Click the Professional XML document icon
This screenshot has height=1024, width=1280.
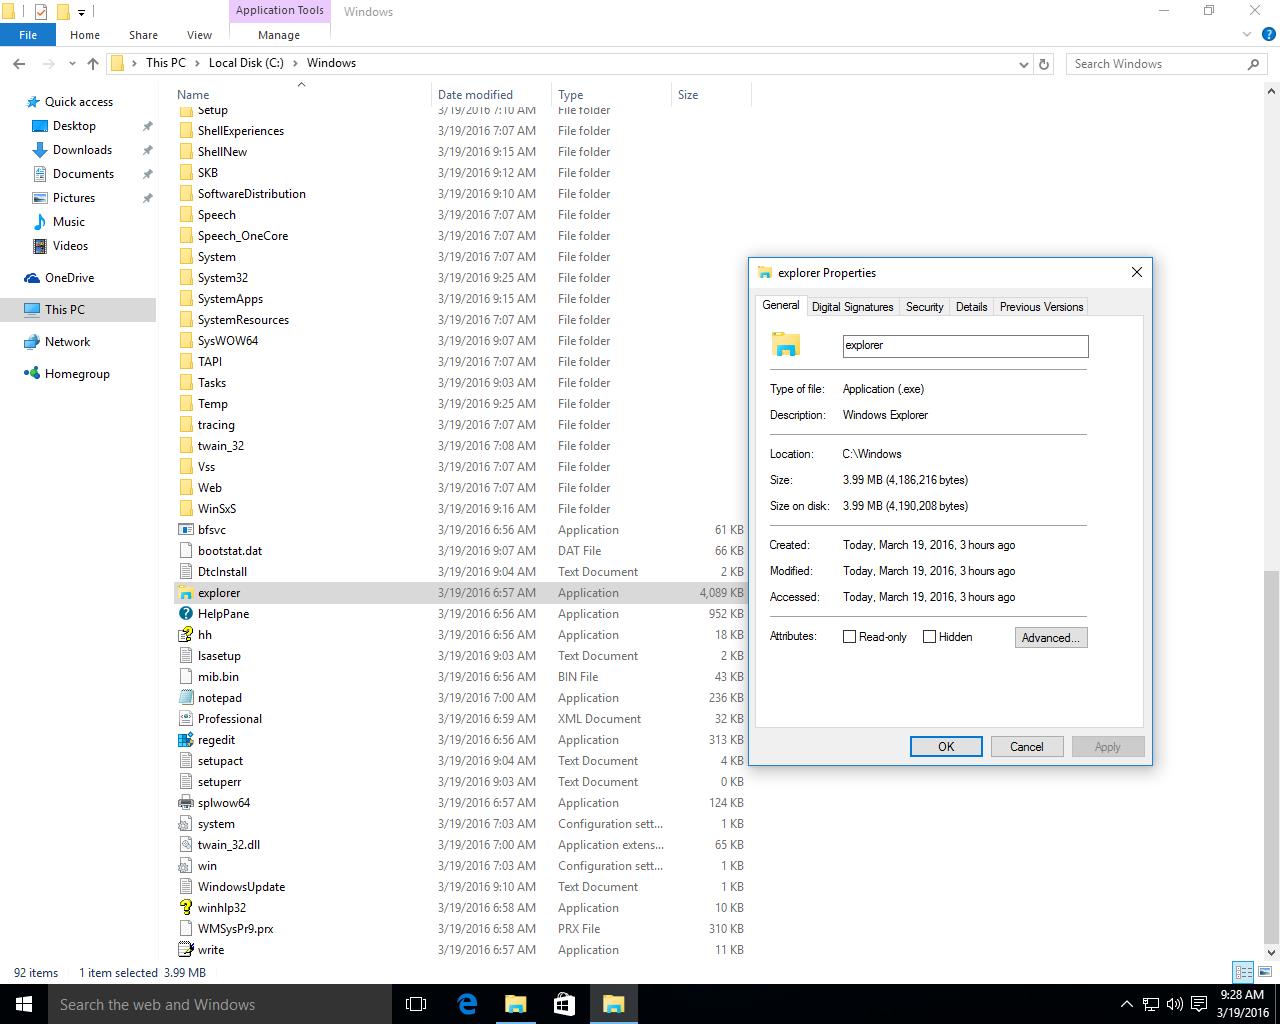pyautogui.click(x=185, y=719)
